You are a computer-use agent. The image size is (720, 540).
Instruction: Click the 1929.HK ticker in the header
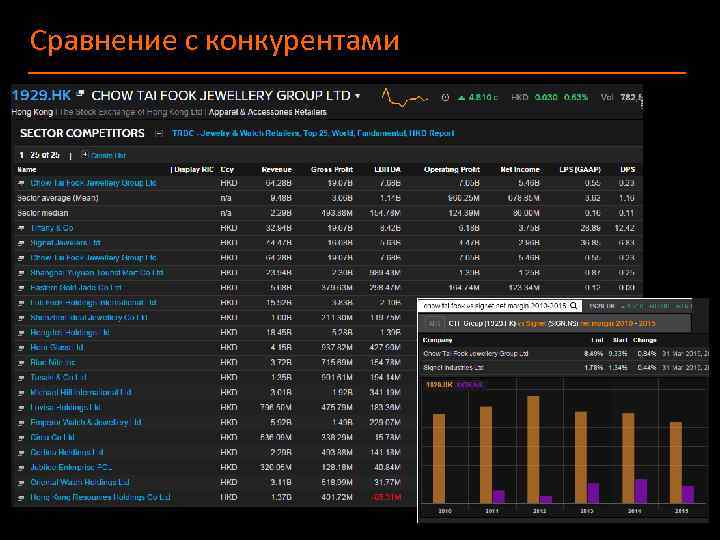(41, 95)
